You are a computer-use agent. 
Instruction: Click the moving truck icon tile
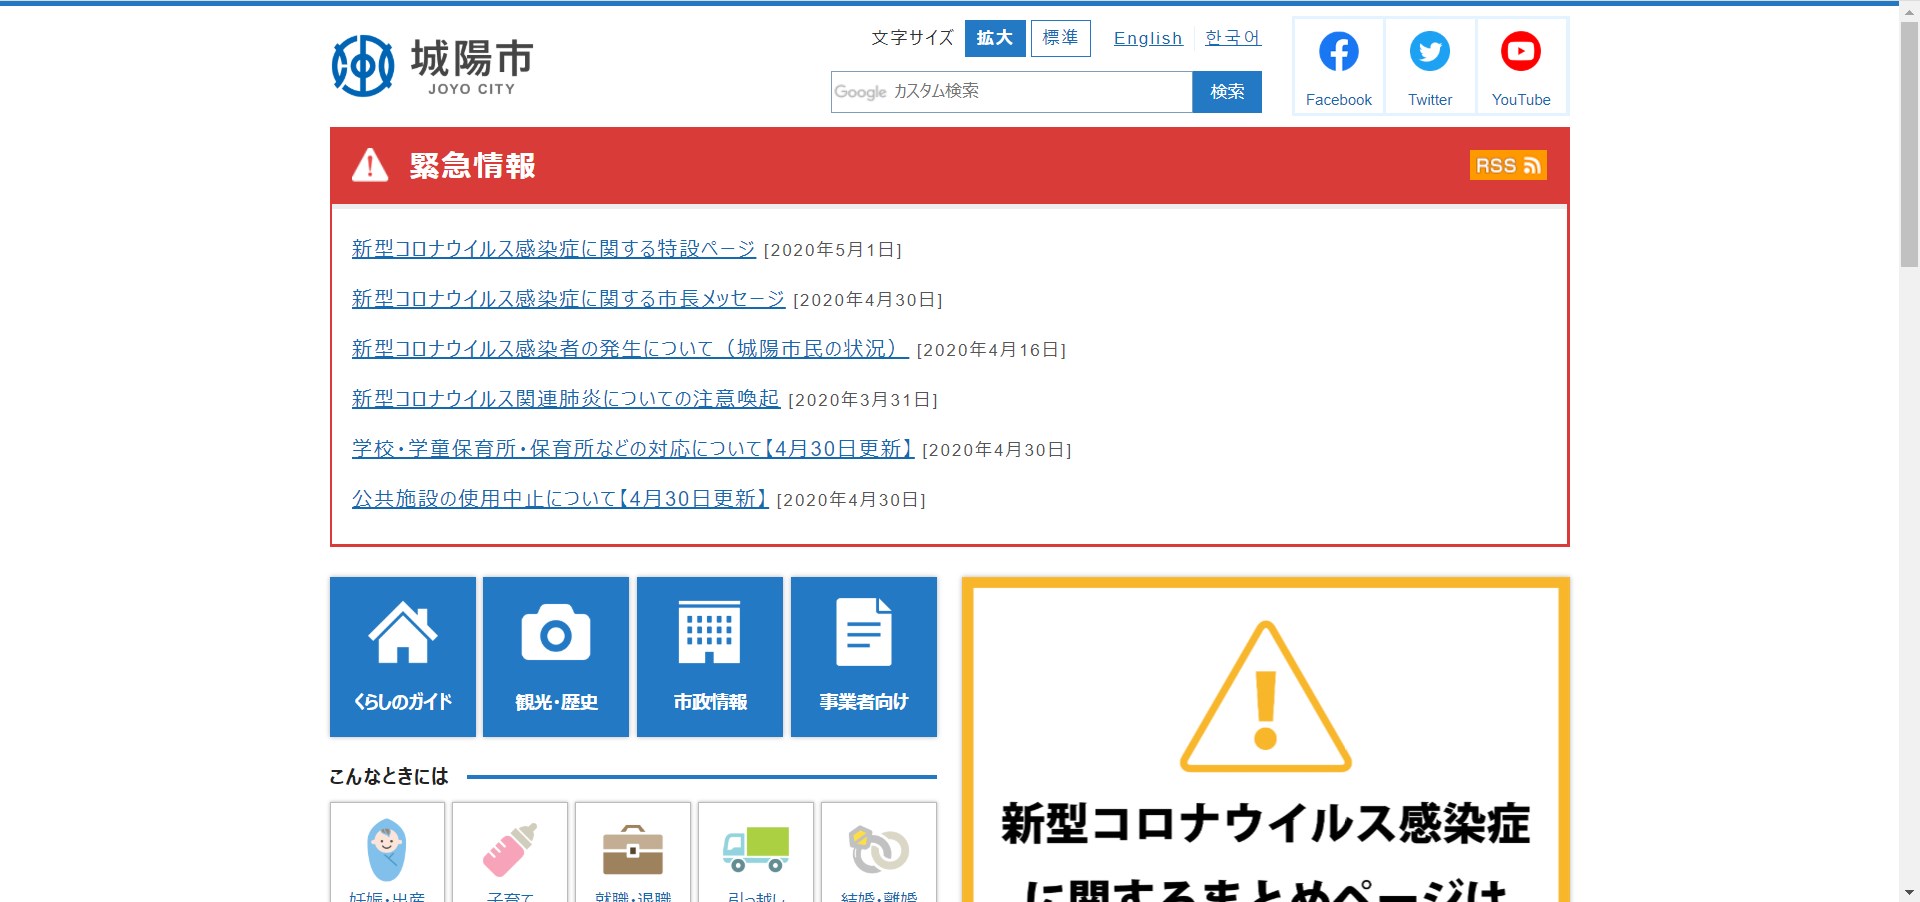point(756,852)
